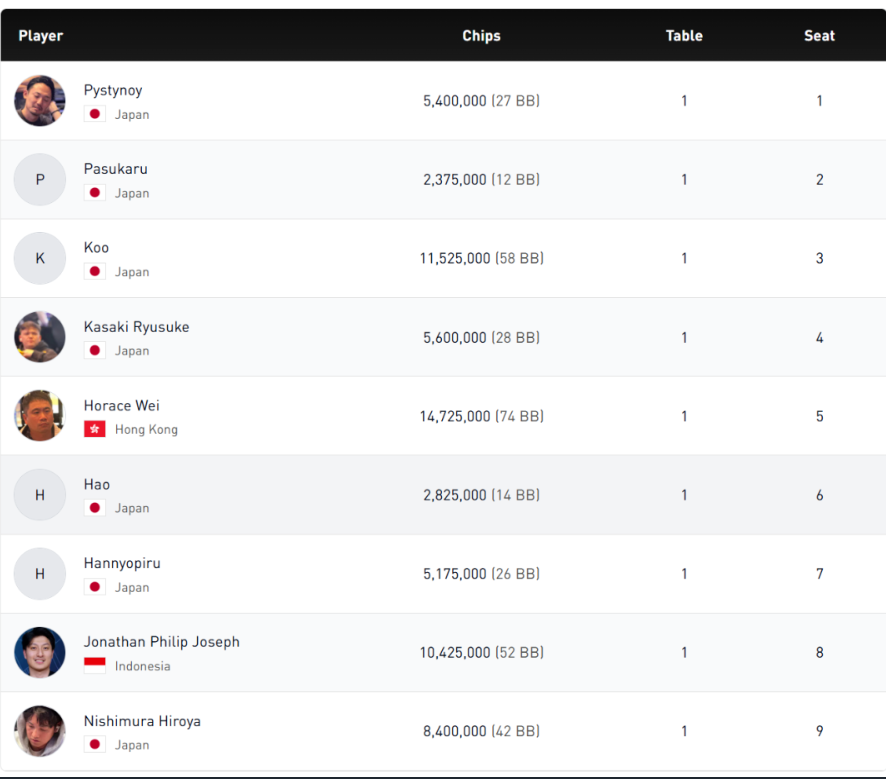Click the Seat column header

(819, 35)
